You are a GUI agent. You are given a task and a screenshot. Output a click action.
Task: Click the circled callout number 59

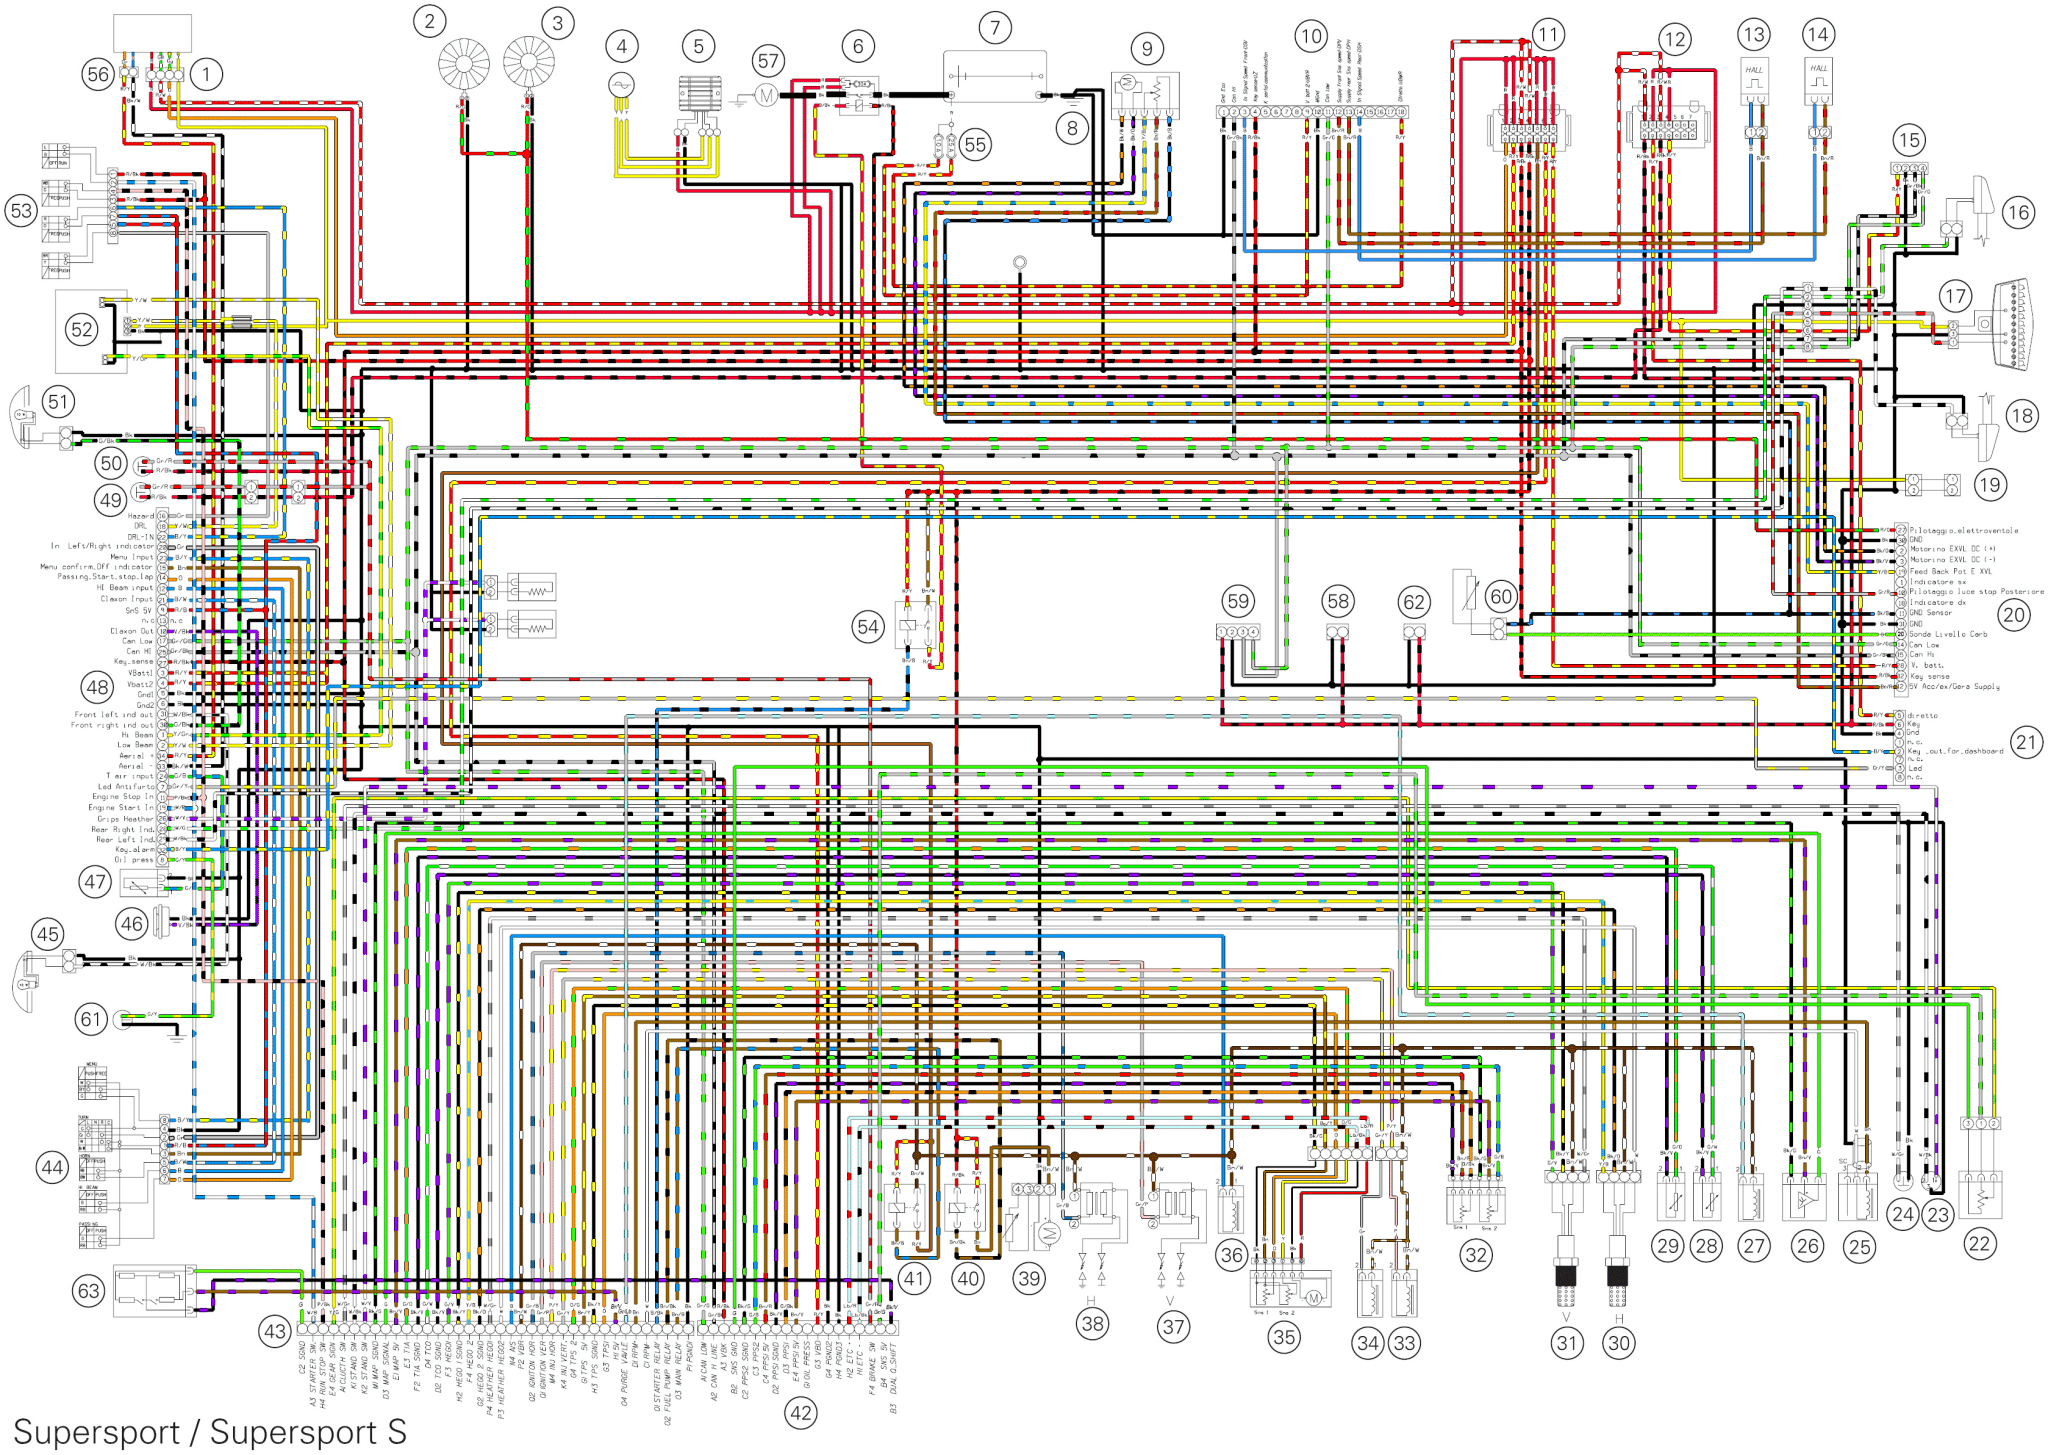[1238, 601]
